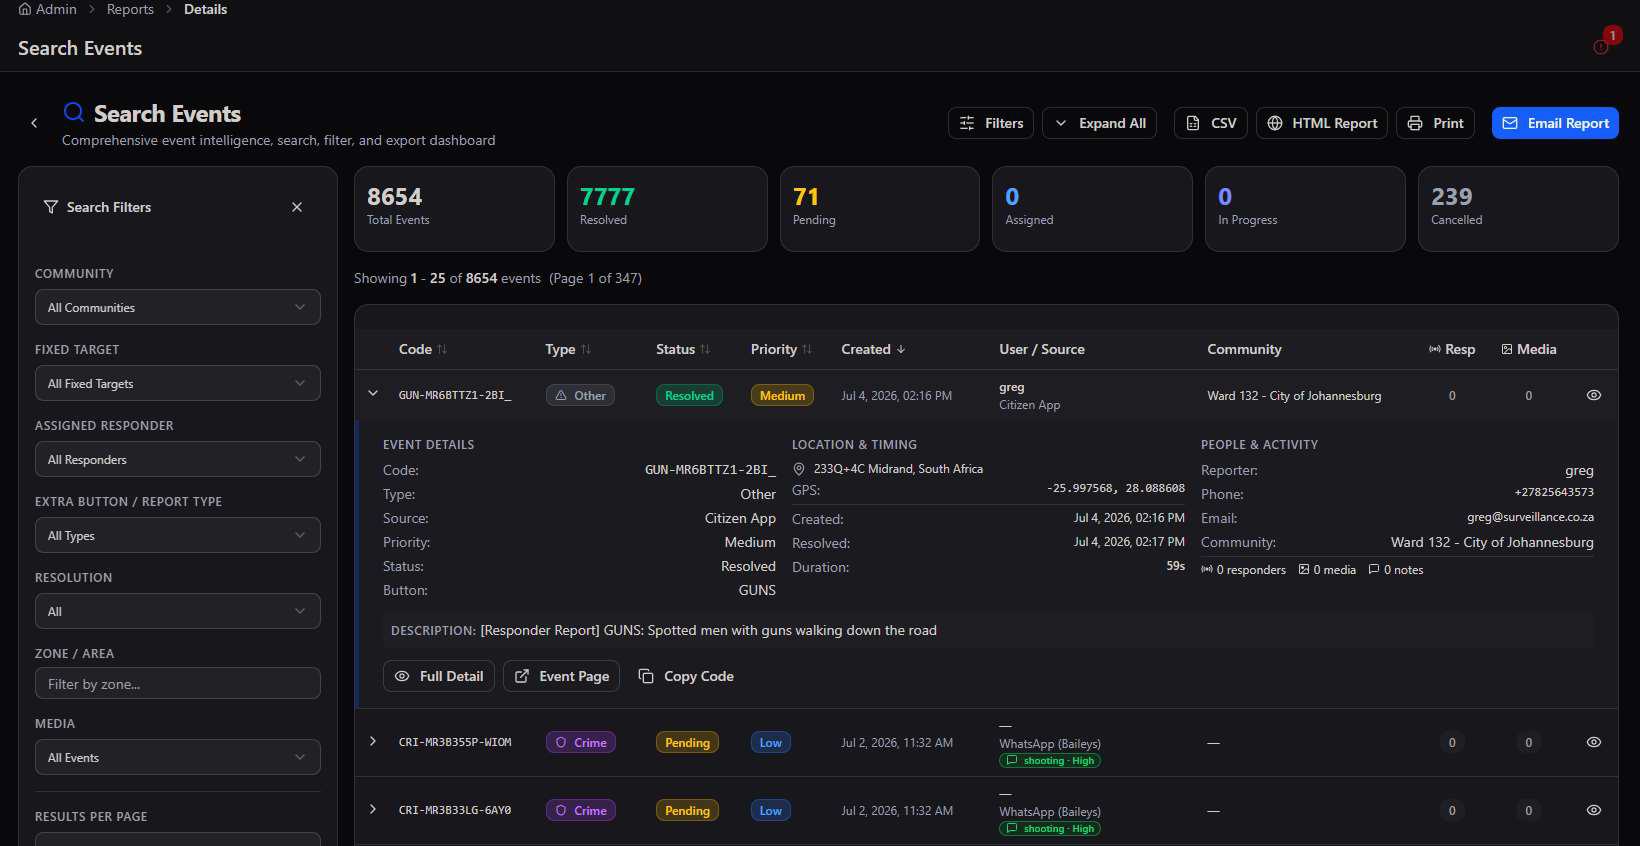Click the Resp column responder icon
Image resolution: width=1640 pixels, height=846 pixels.
(x=1435, y=349)
